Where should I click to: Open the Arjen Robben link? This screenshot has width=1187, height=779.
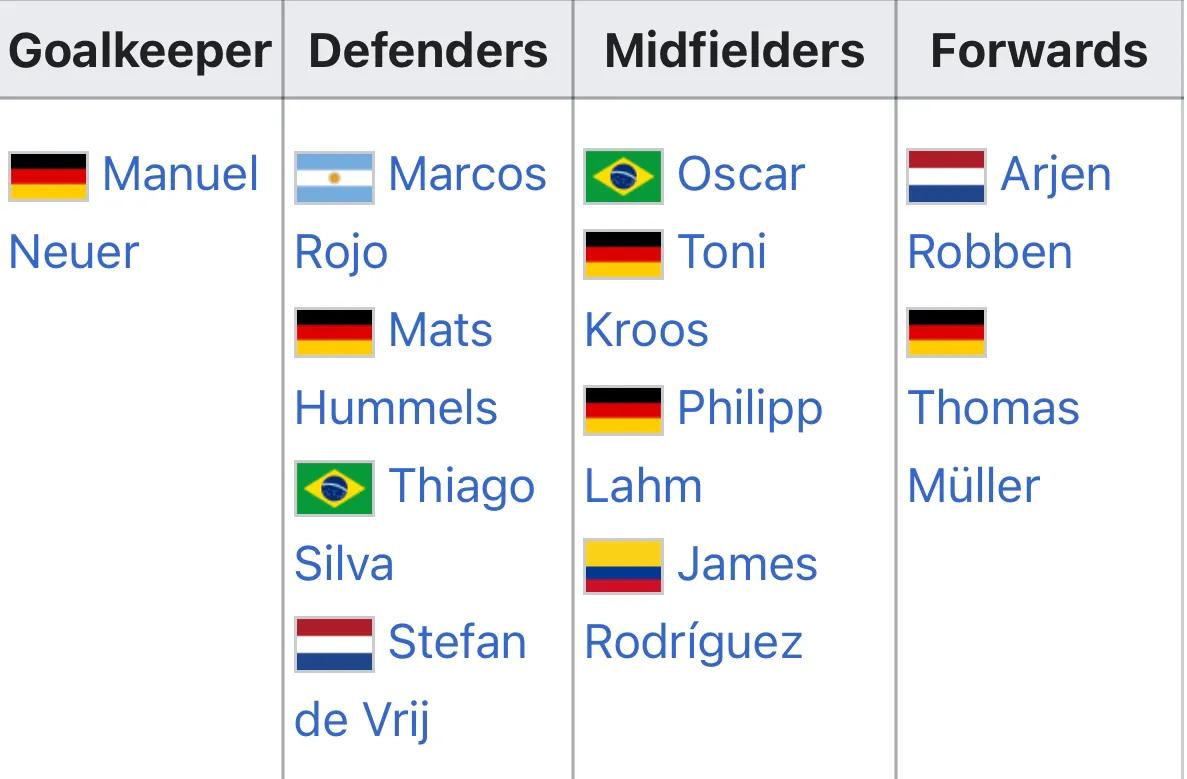pos(1056,174)
